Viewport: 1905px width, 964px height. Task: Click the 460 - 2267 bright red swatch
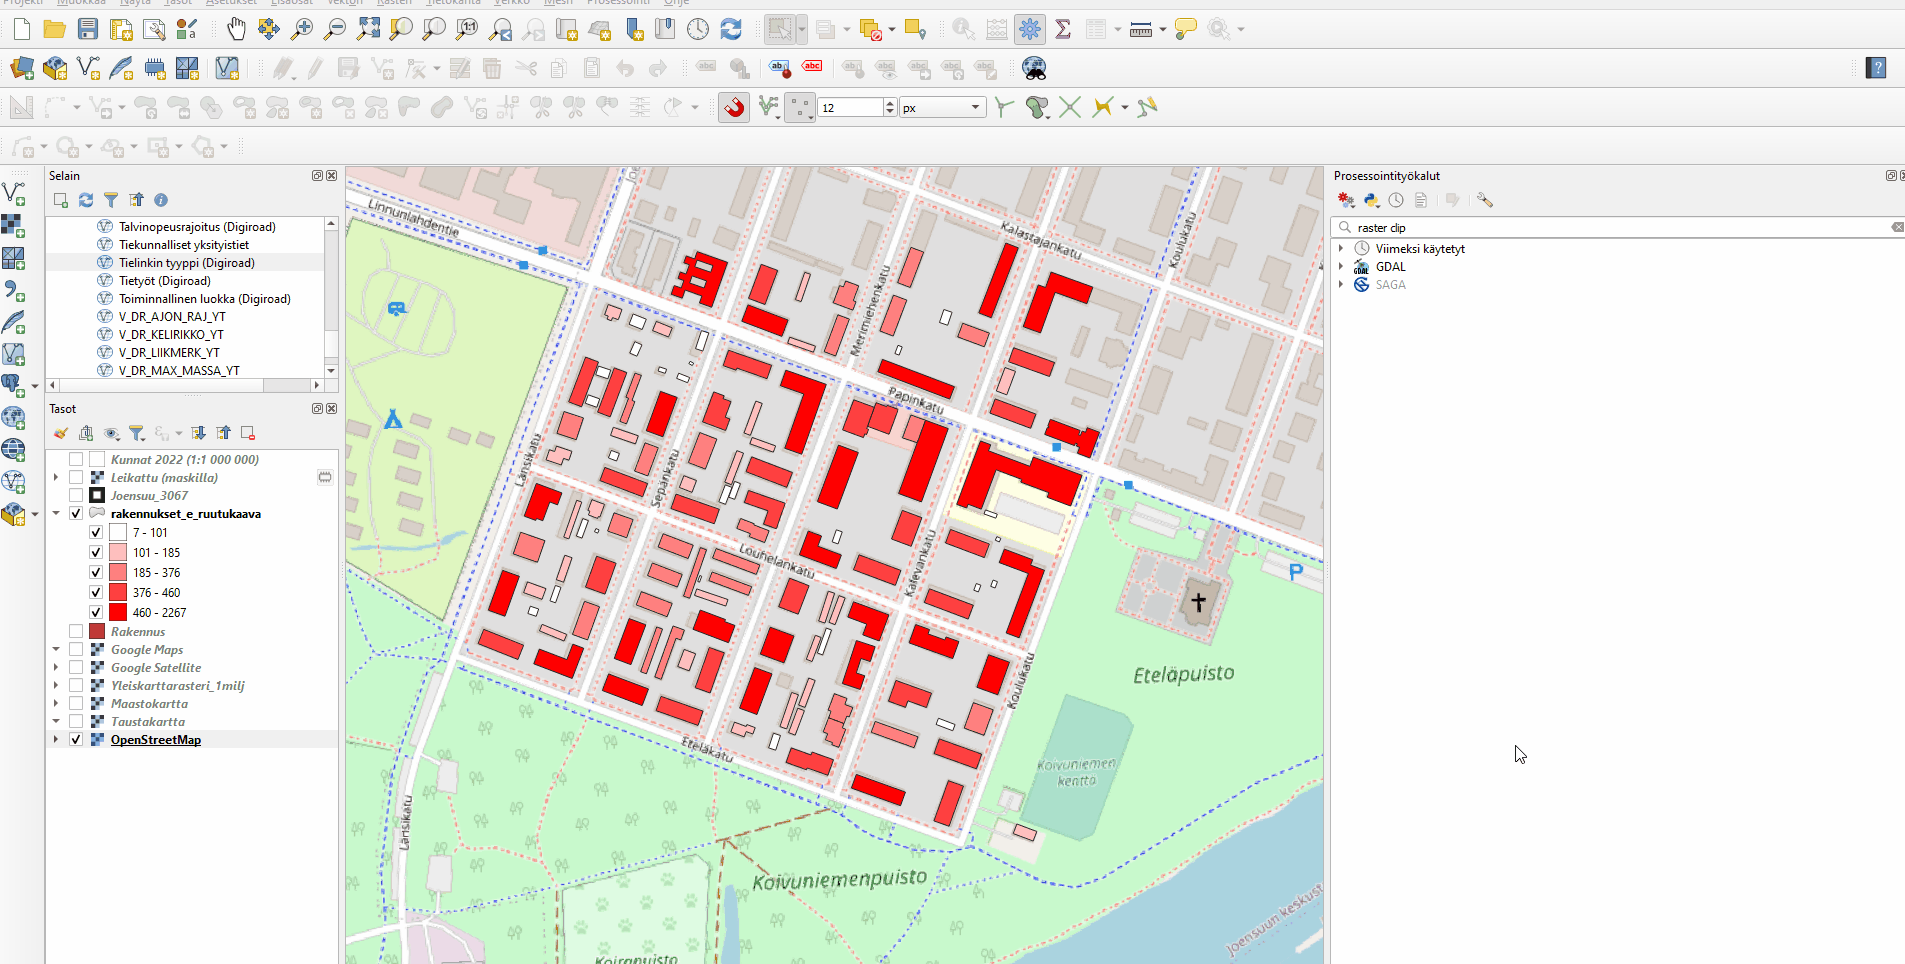pos(118,613)
